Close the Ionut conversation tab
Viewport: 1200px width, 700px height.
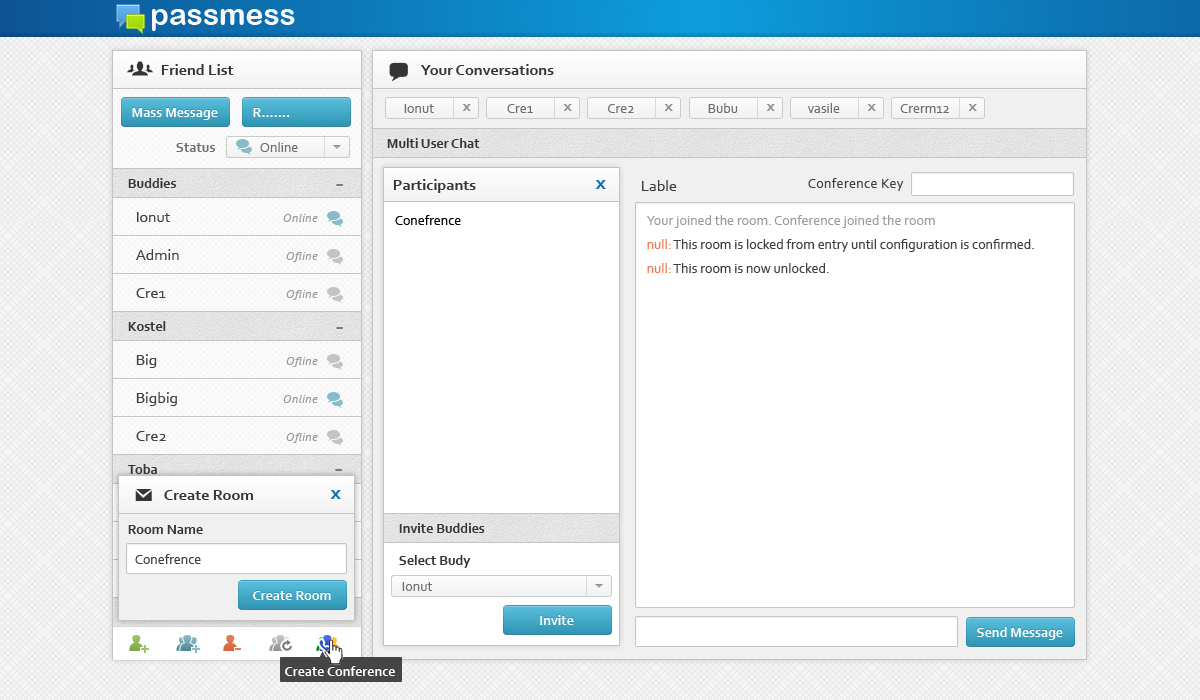click(466, 108)
